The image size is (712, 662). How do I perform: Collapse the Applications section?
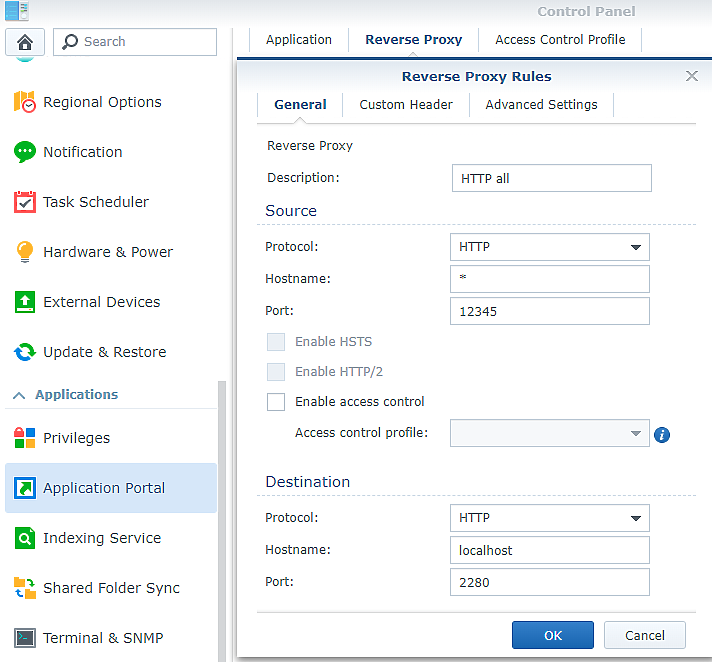point(19,395)
